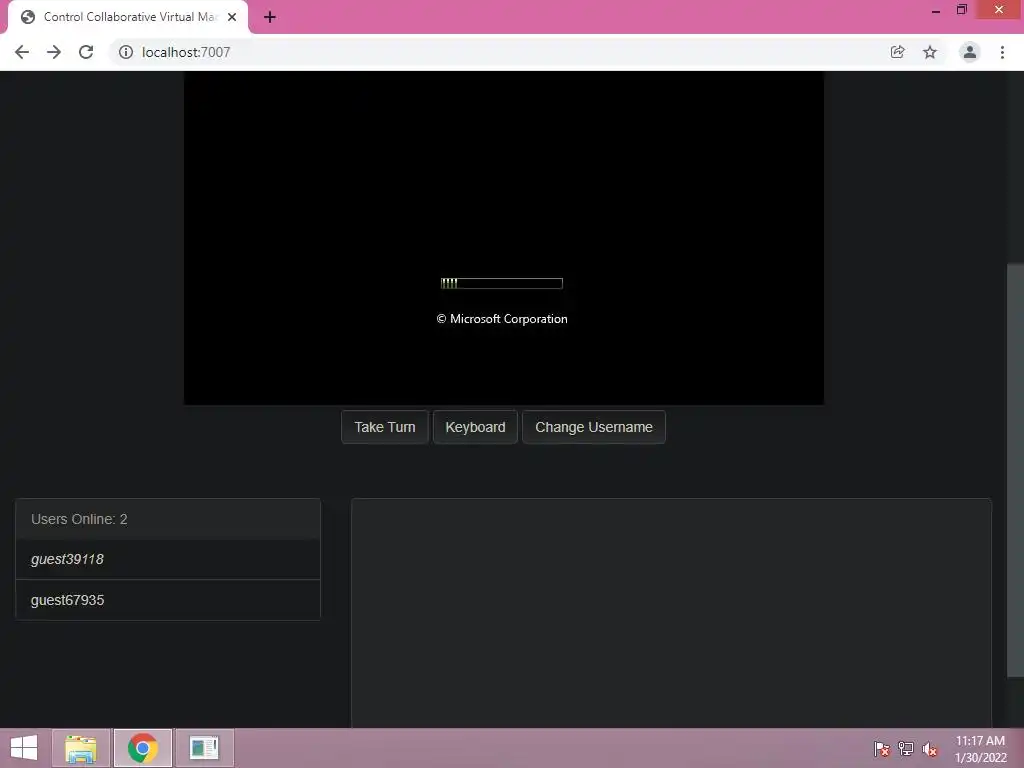Open the Action Center flag tray icon
This screenshot has height=768, width=1024.
click(x=881, y=749)
